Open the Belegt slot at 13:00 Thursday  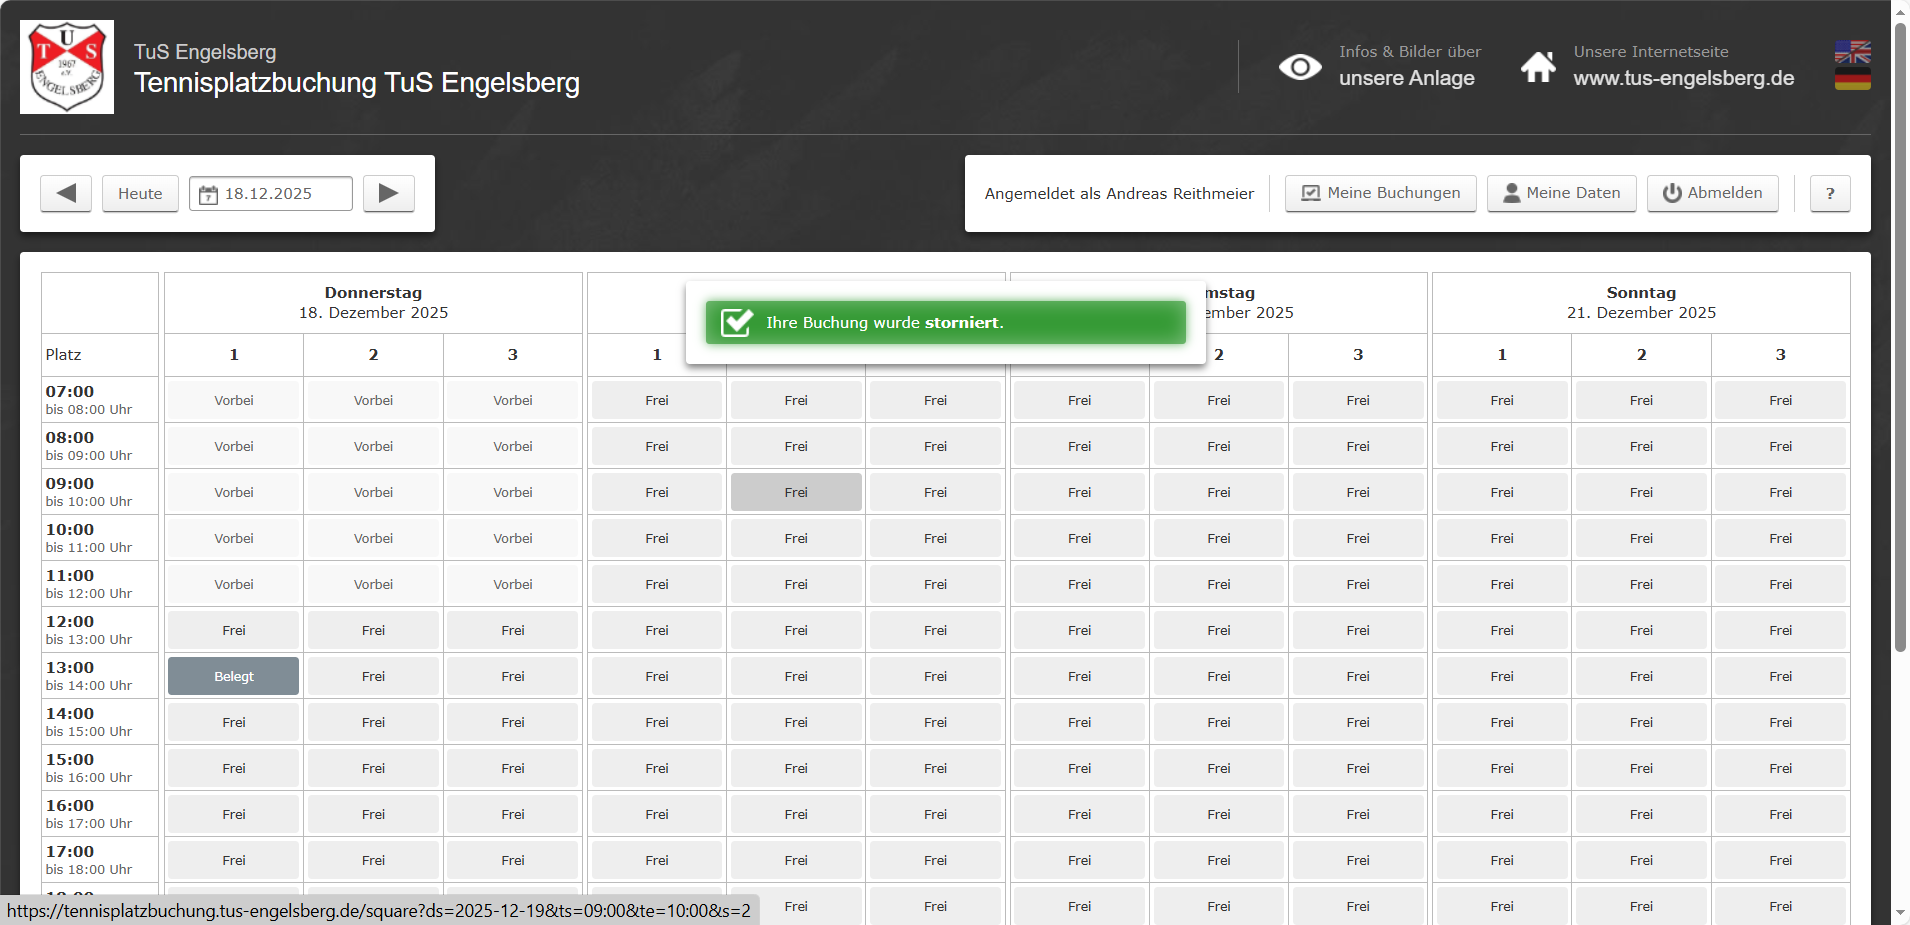[x=233, y=676]
